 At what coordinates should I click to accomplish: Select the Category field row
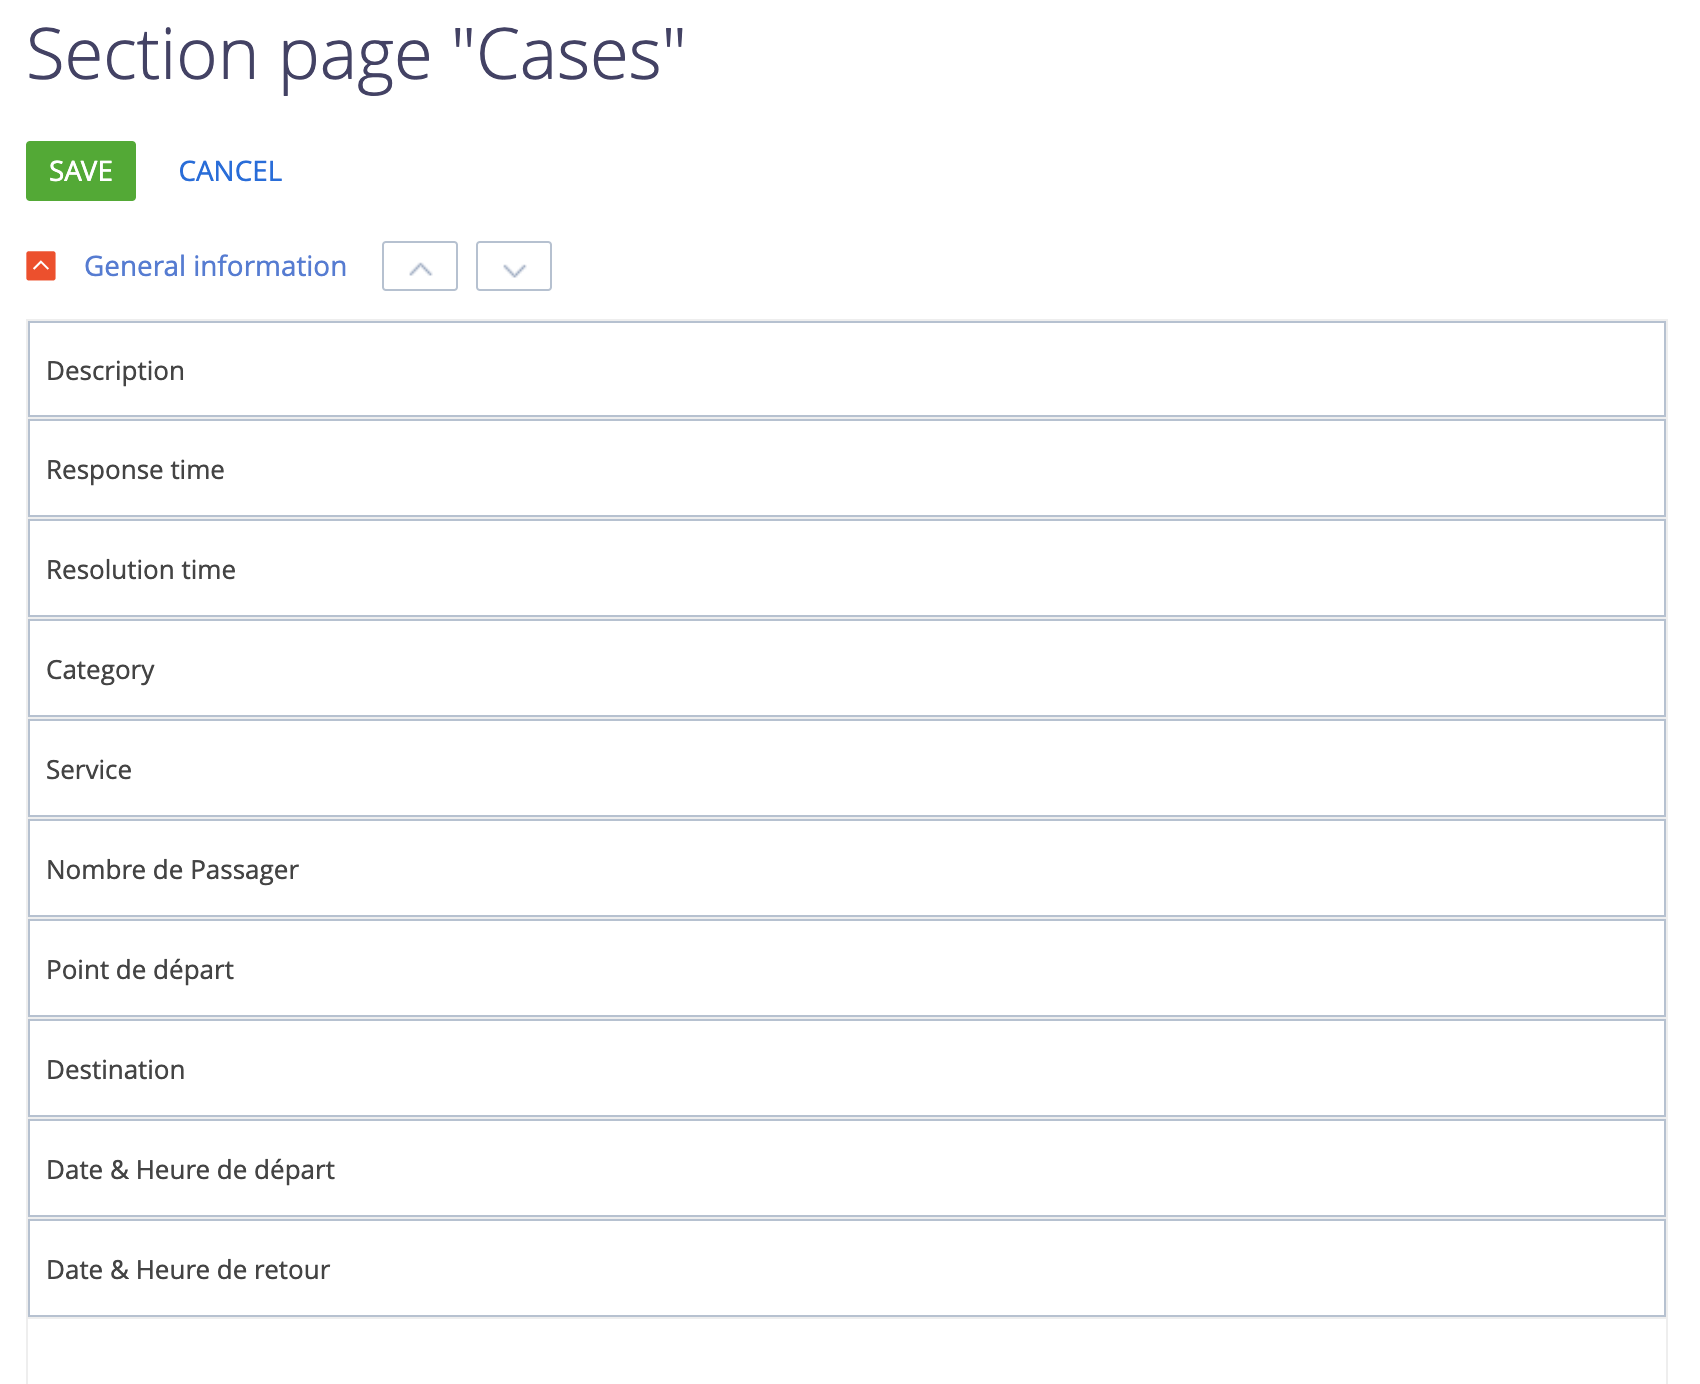click(847, 668)
